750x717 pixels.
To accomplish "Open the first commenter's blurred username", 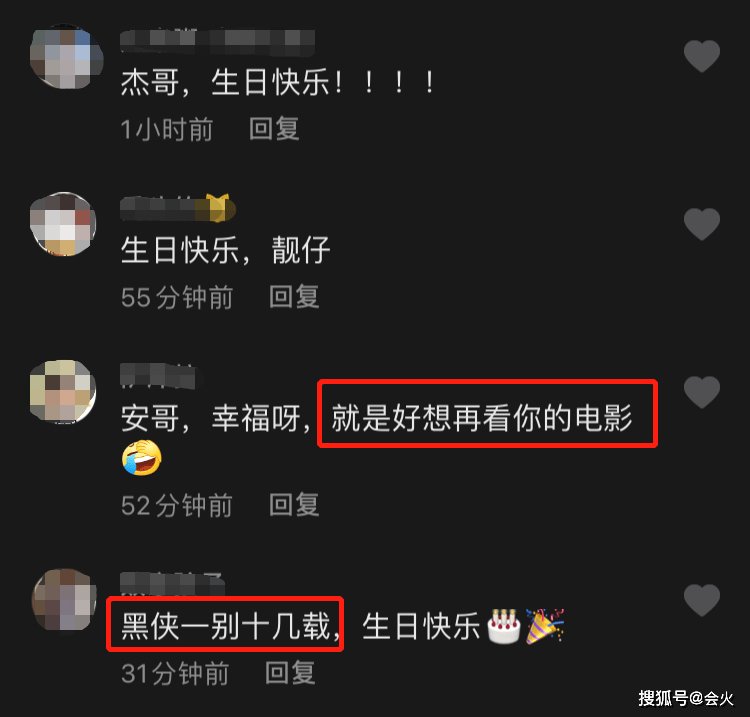I will tap(218, 42).
